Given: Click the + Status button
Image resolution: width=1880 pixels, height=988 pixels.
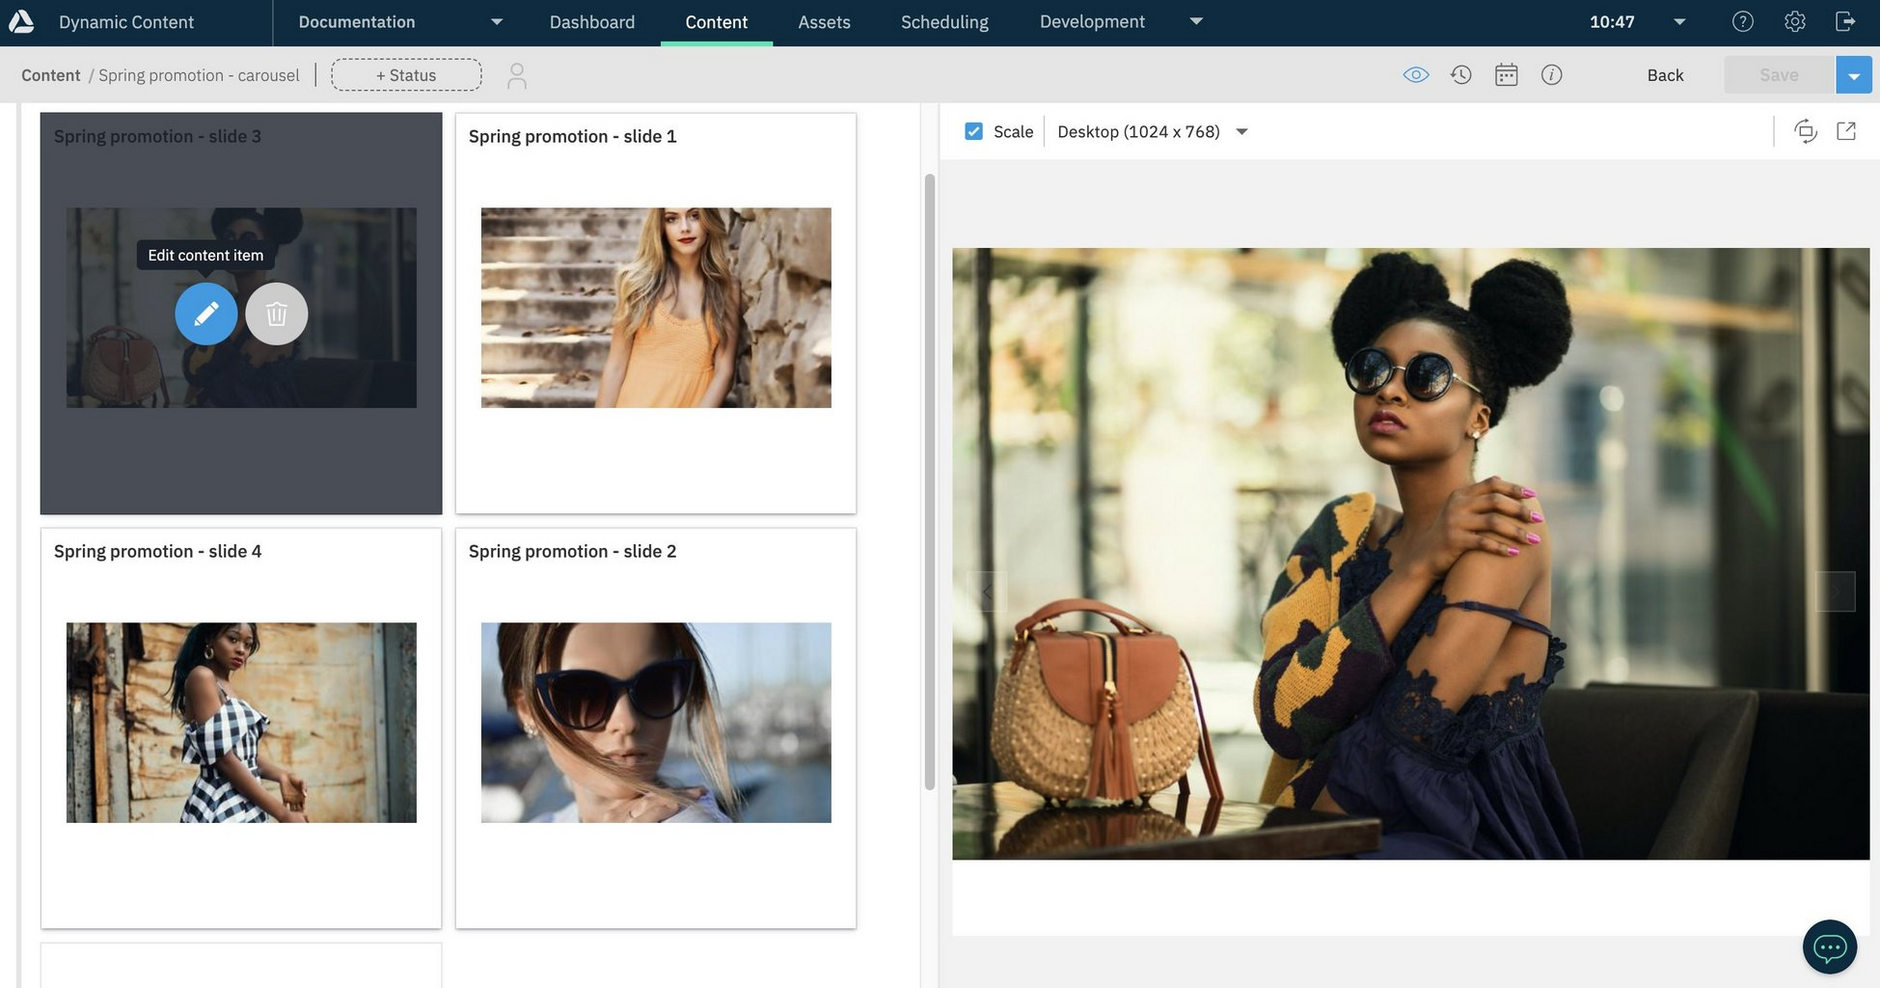Looking at the screenshot, I should [x=406, y=75].
